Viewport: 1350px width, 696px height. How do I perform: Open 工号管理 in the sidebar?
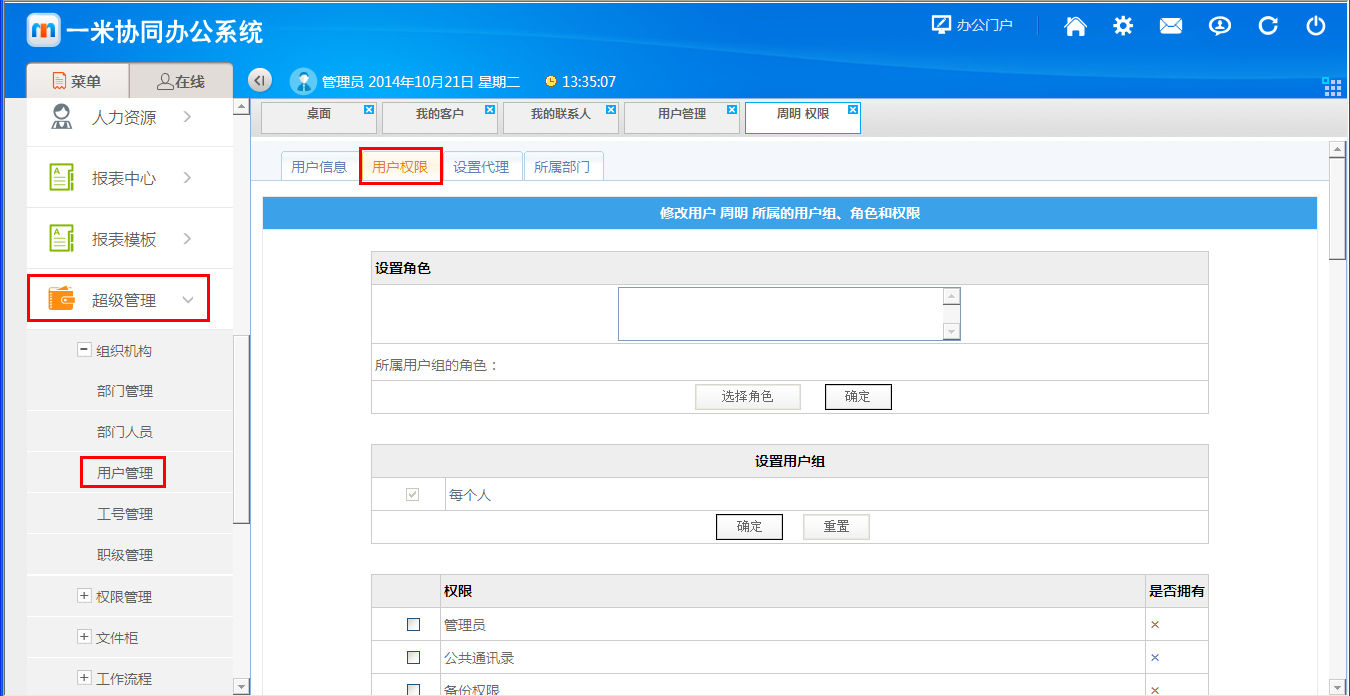pyautogui.click(x=125, y=514)
